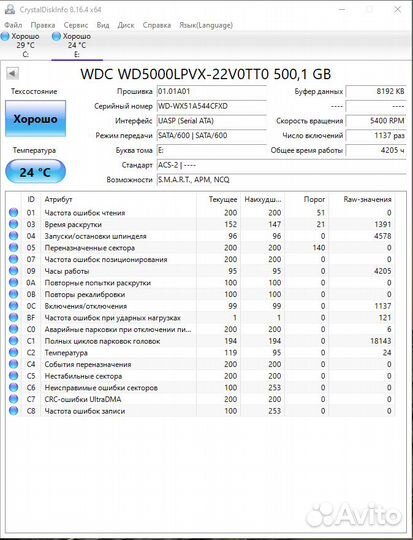Select the Полных циклов парковок головок text
Screen dimensions: 413x540
(102, 341)
